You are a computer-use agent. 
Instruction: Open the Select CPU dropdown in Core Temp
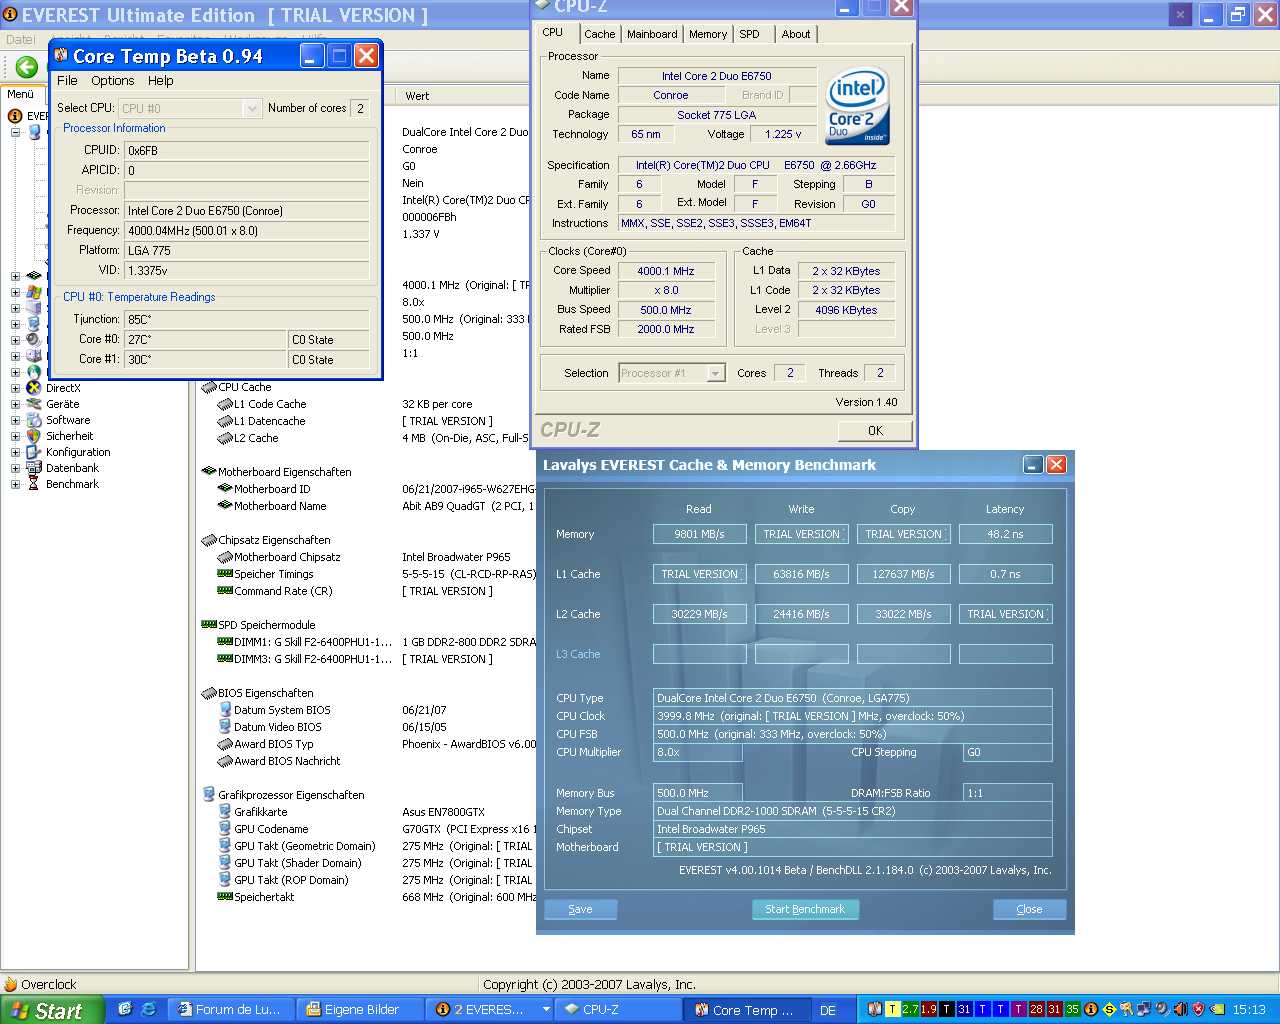click(252, 108)
